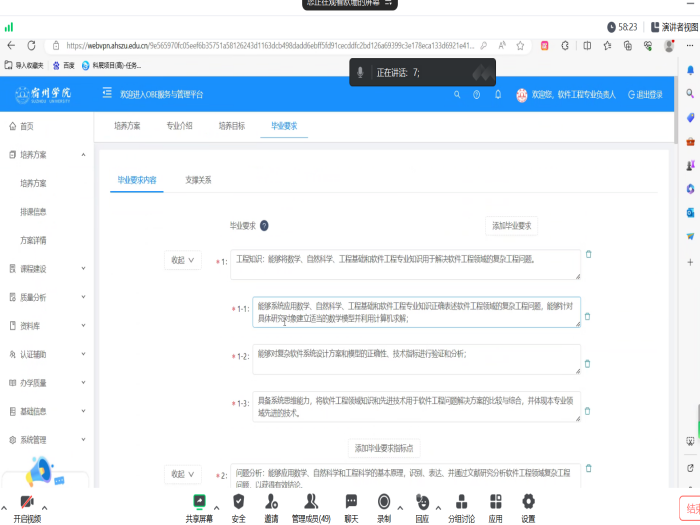Click the notification bell in header
700x525 pixels.
click(497, 94)
